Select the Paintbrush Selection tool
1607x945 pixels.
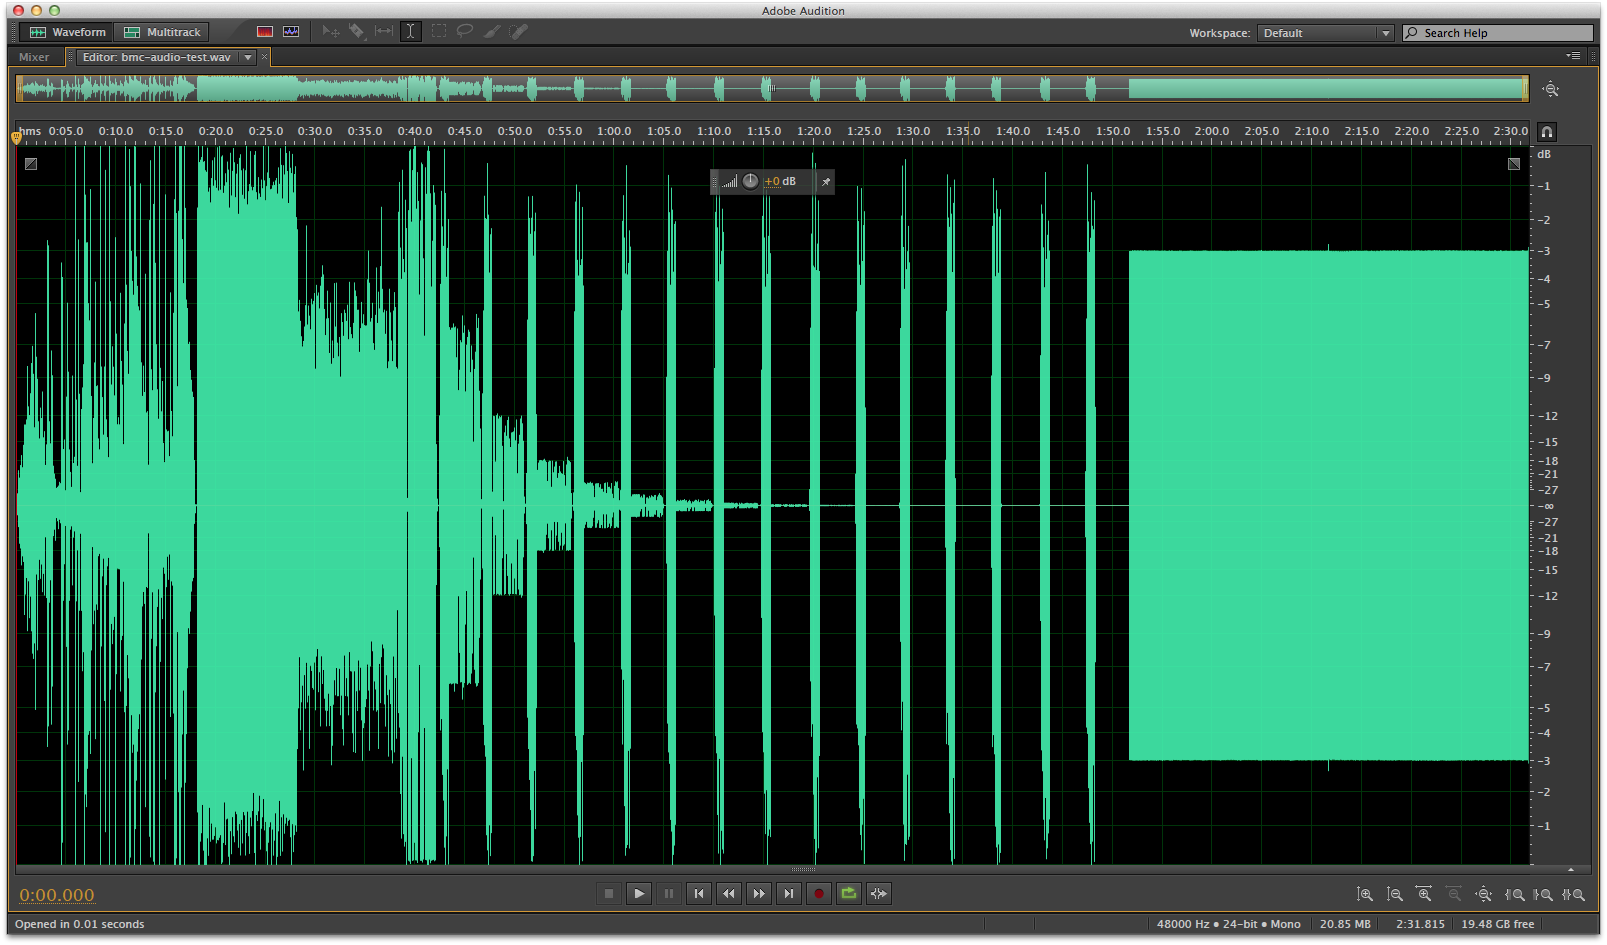tap(492, 32)
